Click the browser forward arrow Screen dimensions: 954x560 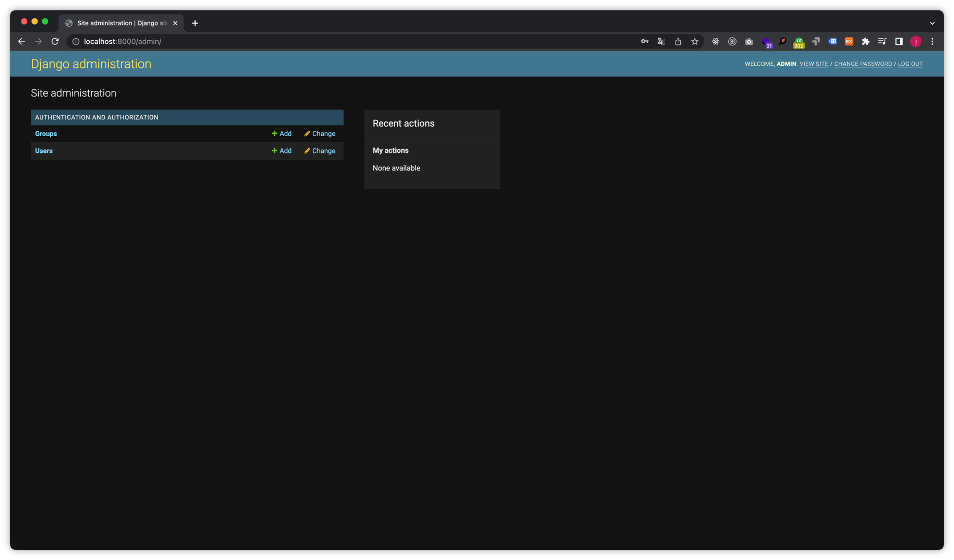38,41
